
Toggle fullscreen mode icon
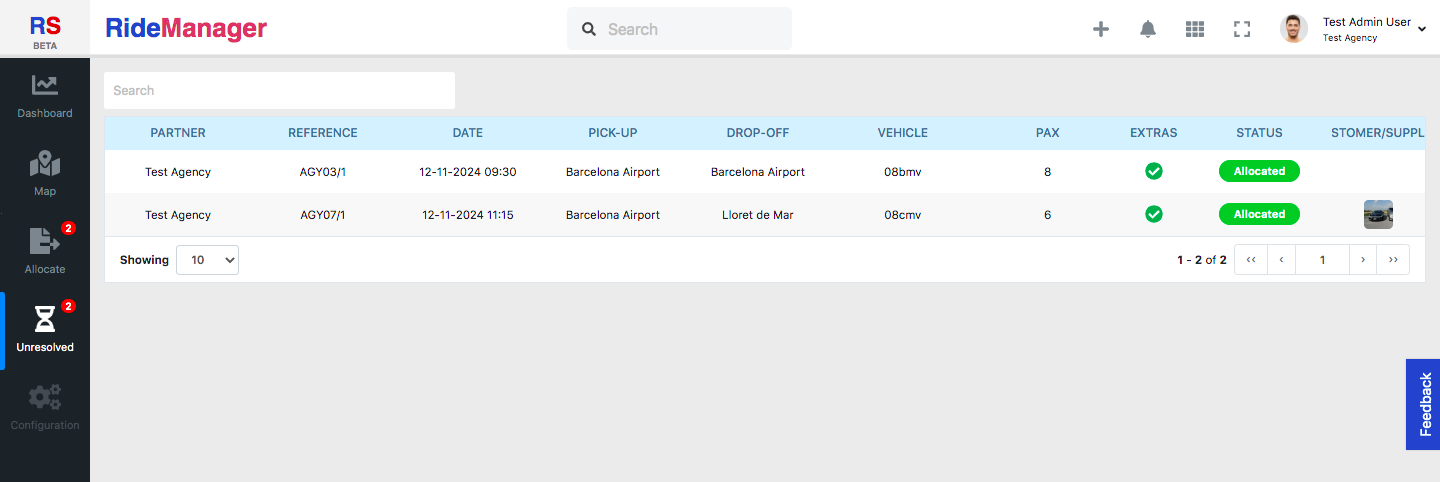(1242, 29)
